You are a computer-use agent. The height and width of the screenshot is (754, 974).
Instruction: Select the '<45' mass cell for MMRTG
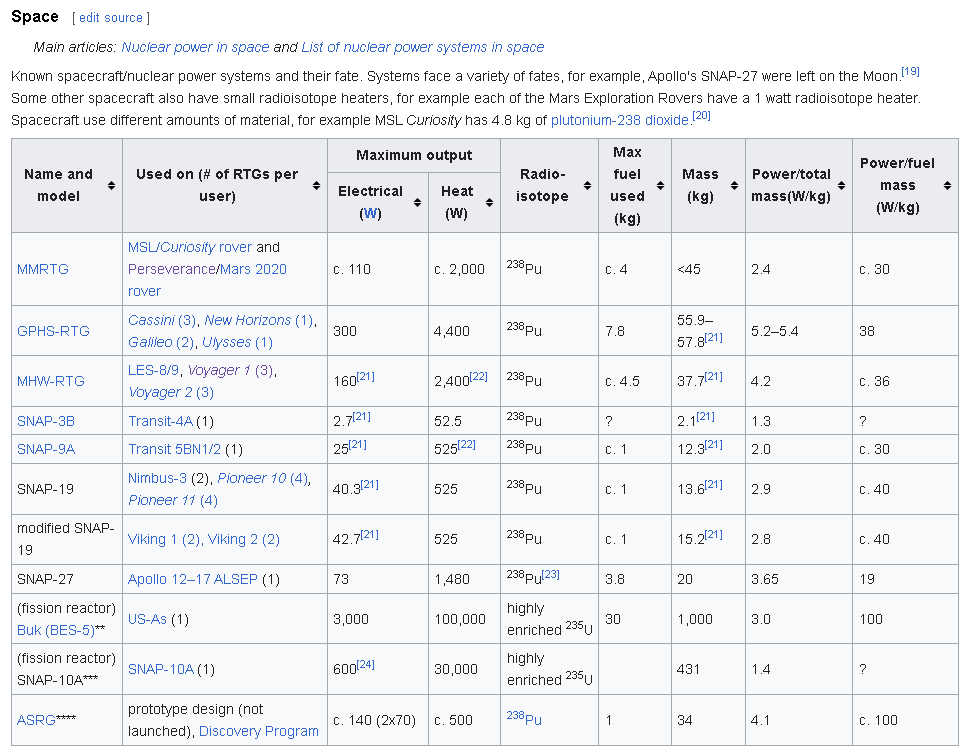click(708, 270)
